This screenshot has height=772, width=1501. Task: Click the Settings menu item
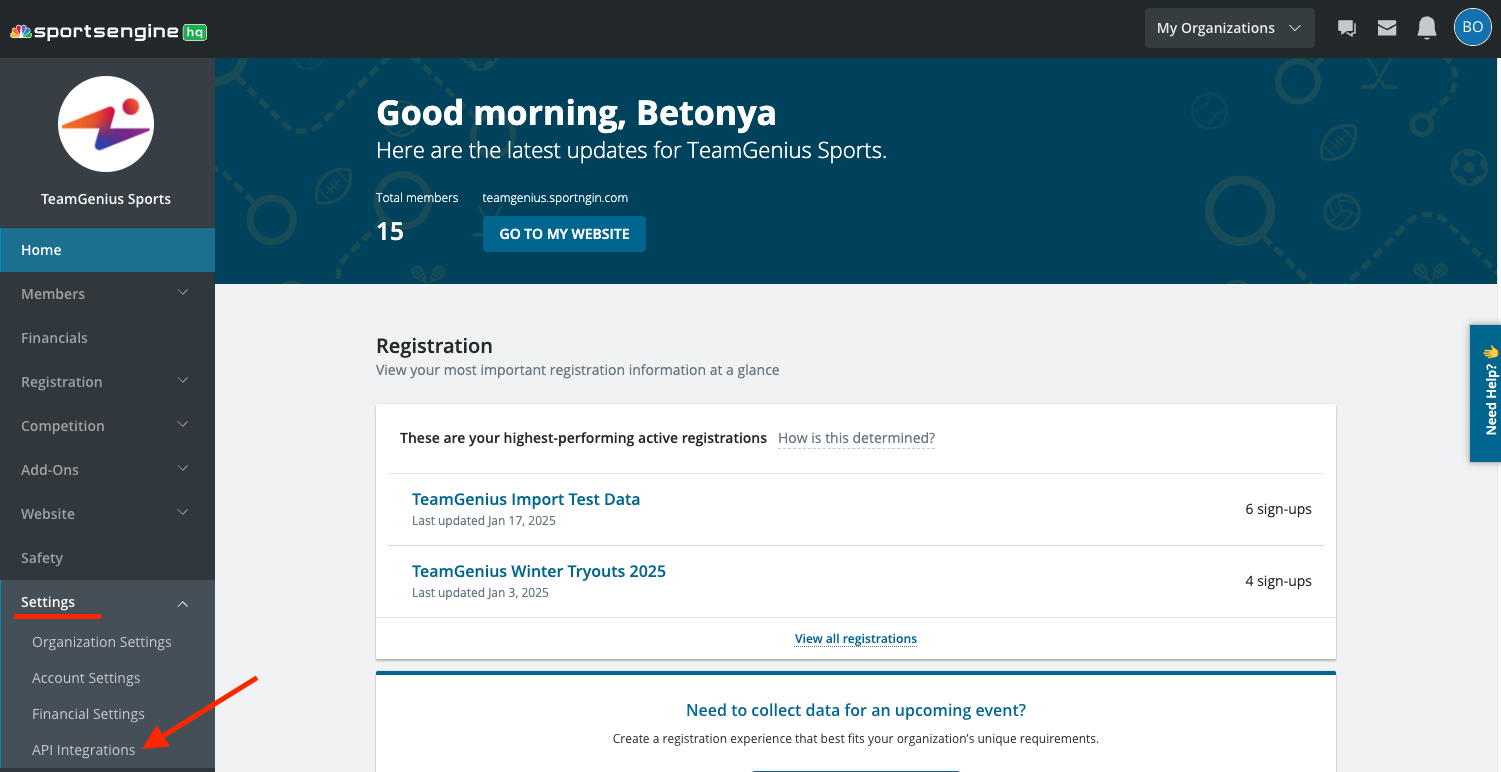[107, 602]
